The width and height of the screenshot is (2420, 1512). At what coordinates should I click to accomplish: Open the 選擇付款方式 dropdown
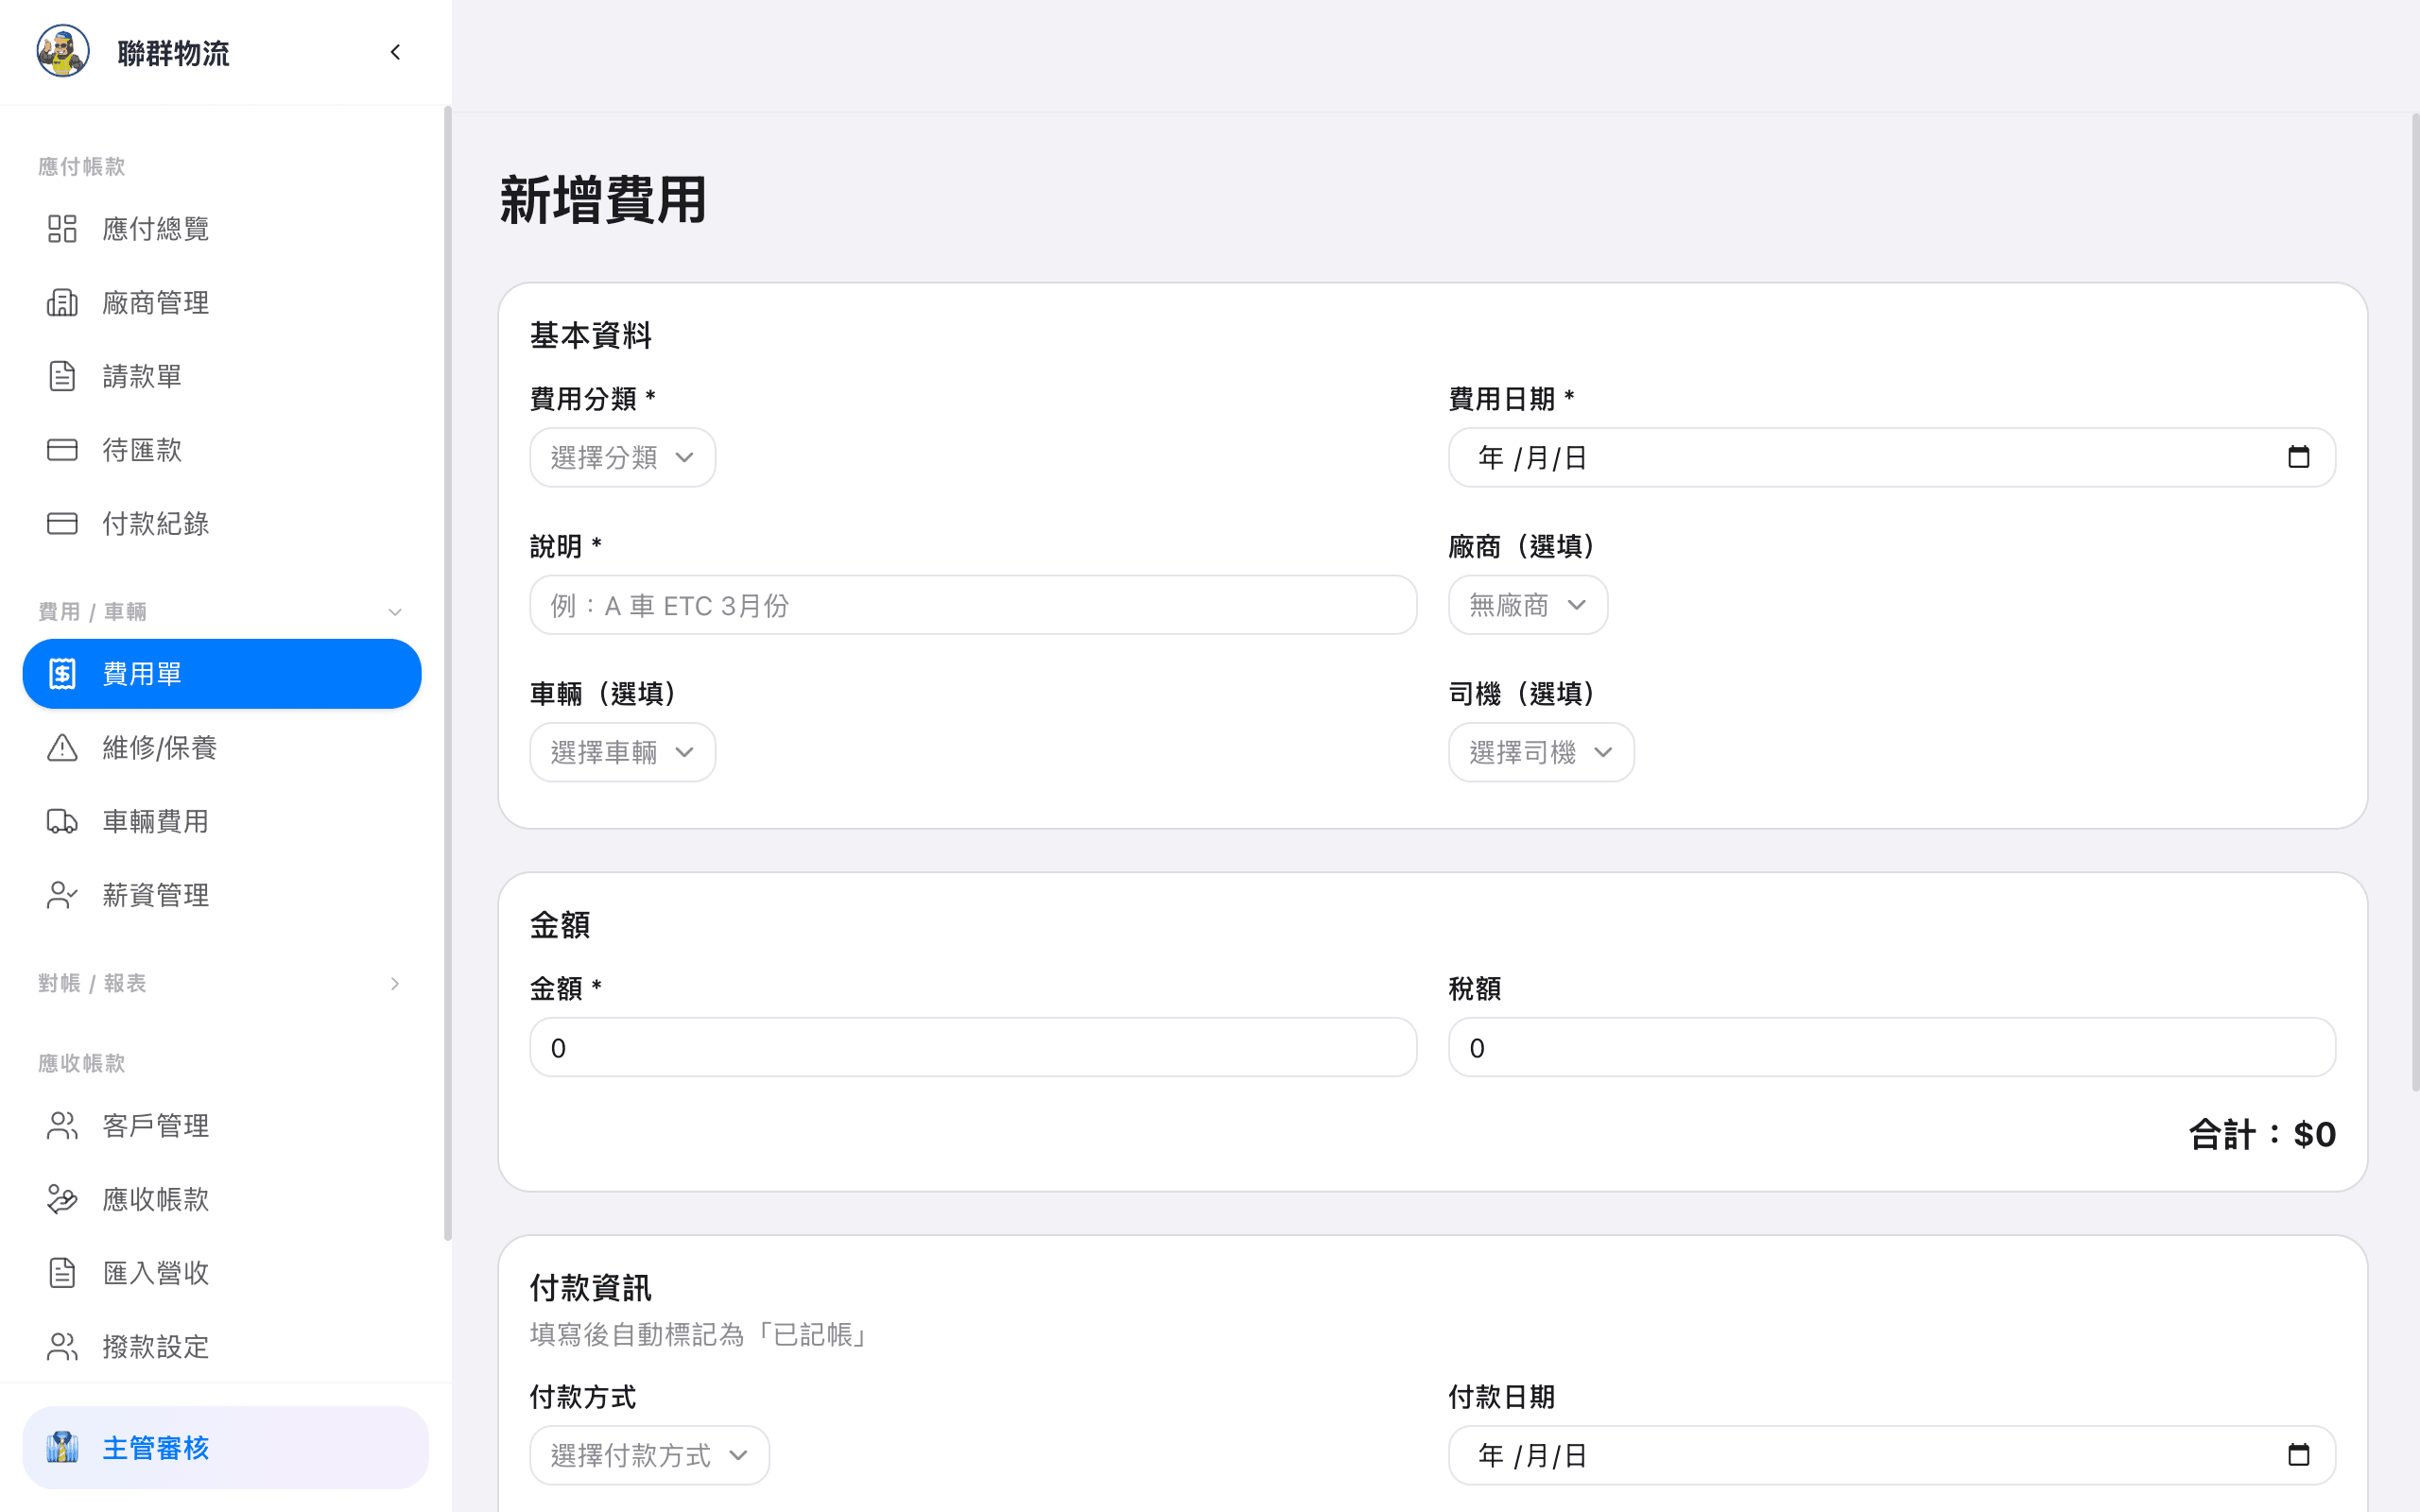point(649,1455)
